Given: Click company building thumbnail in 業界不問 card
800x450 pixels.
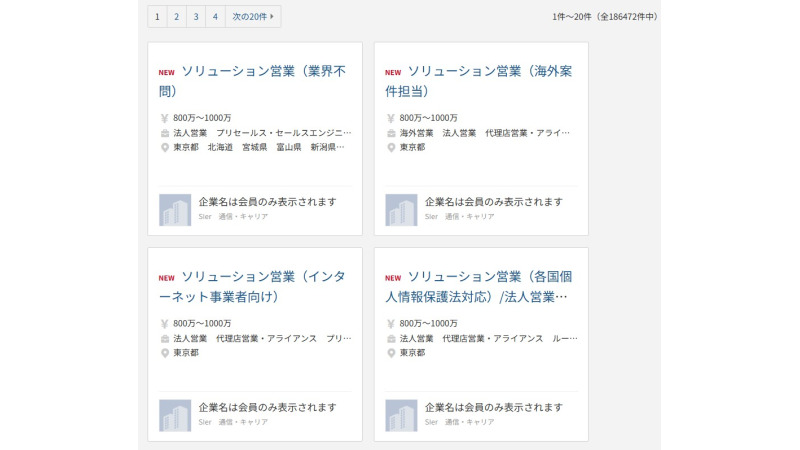Looking at the screenshot, I should pos(175,210).
